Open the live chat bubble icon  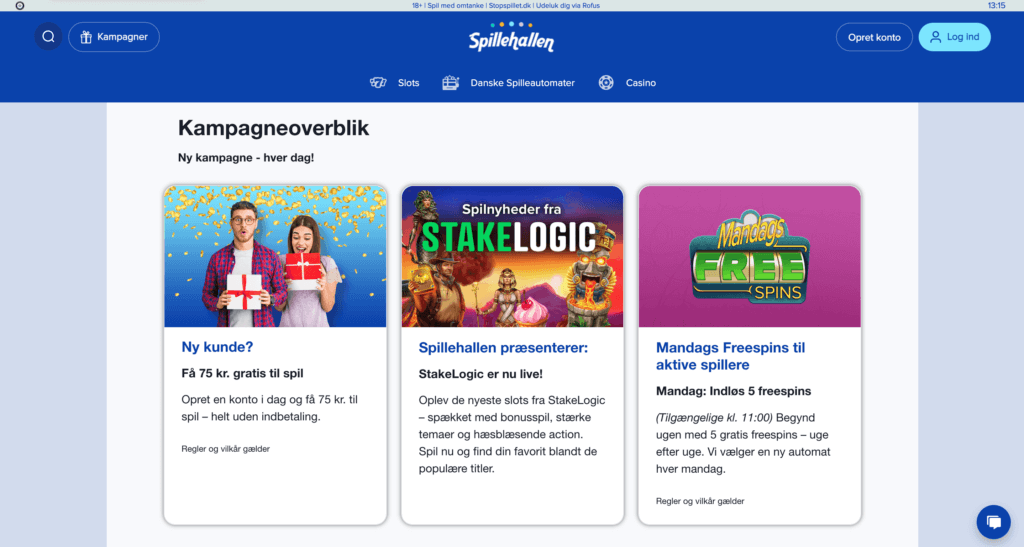[993, 522]
